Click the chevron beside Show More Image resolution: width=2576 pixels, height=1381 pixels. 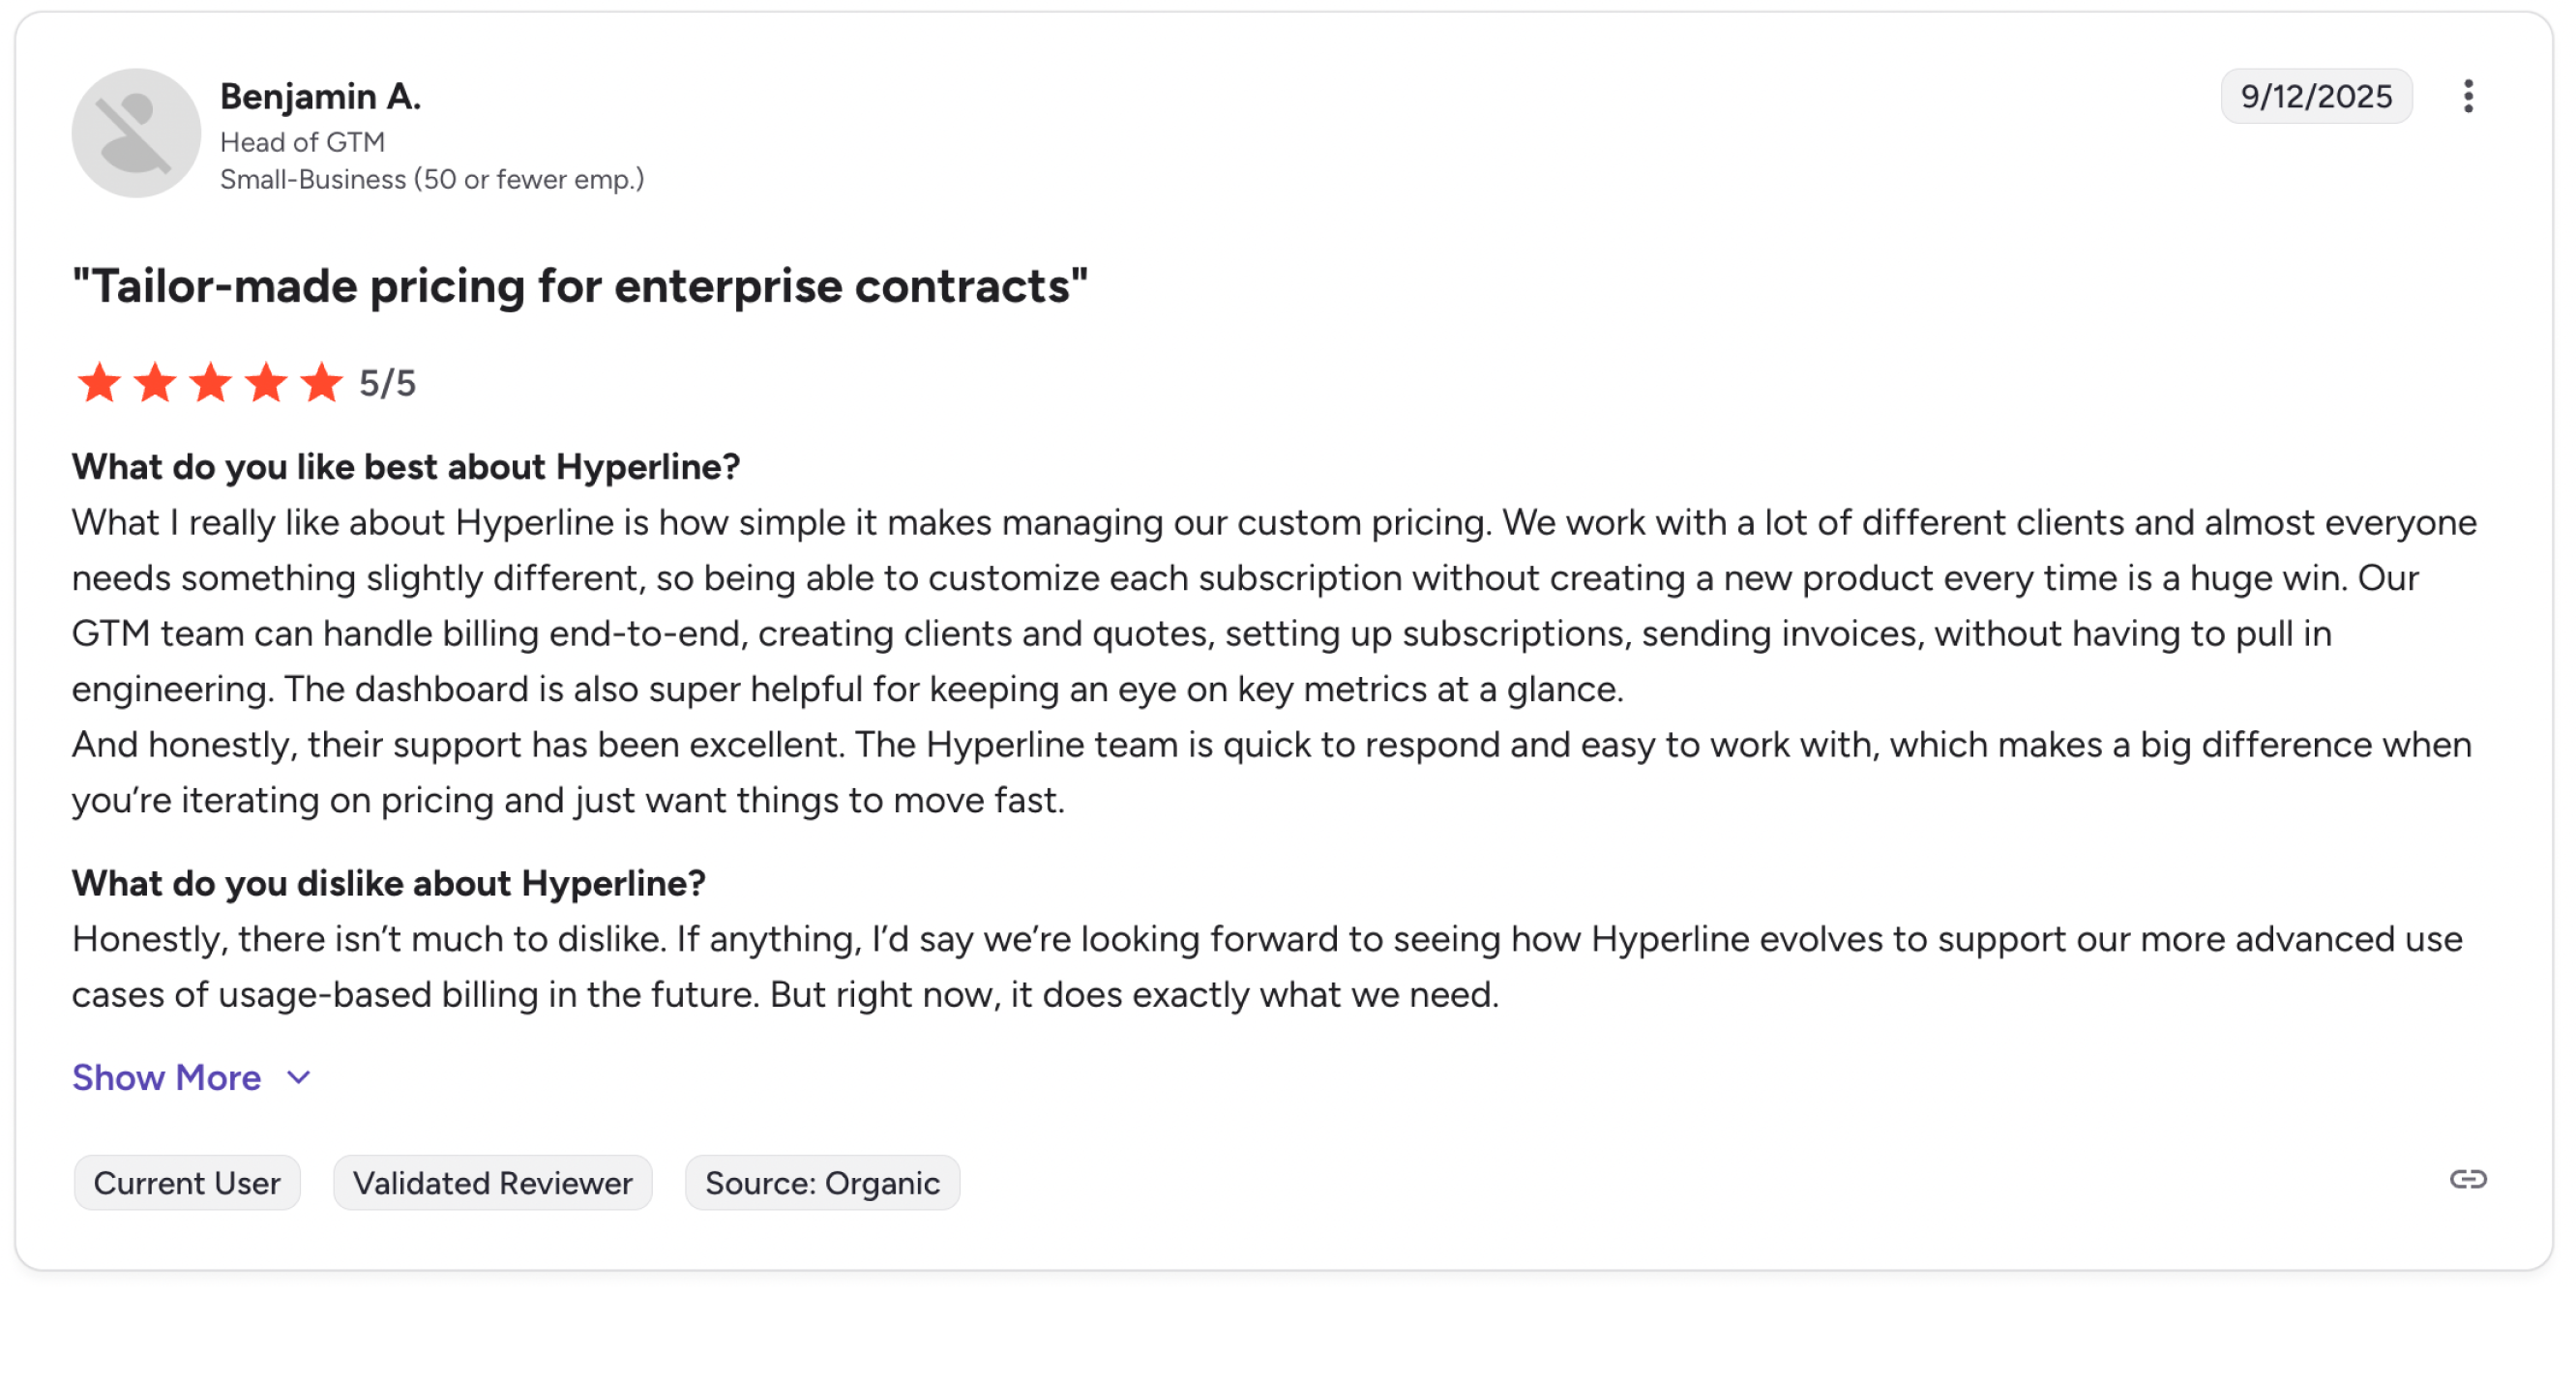[x=299, y=1077]
